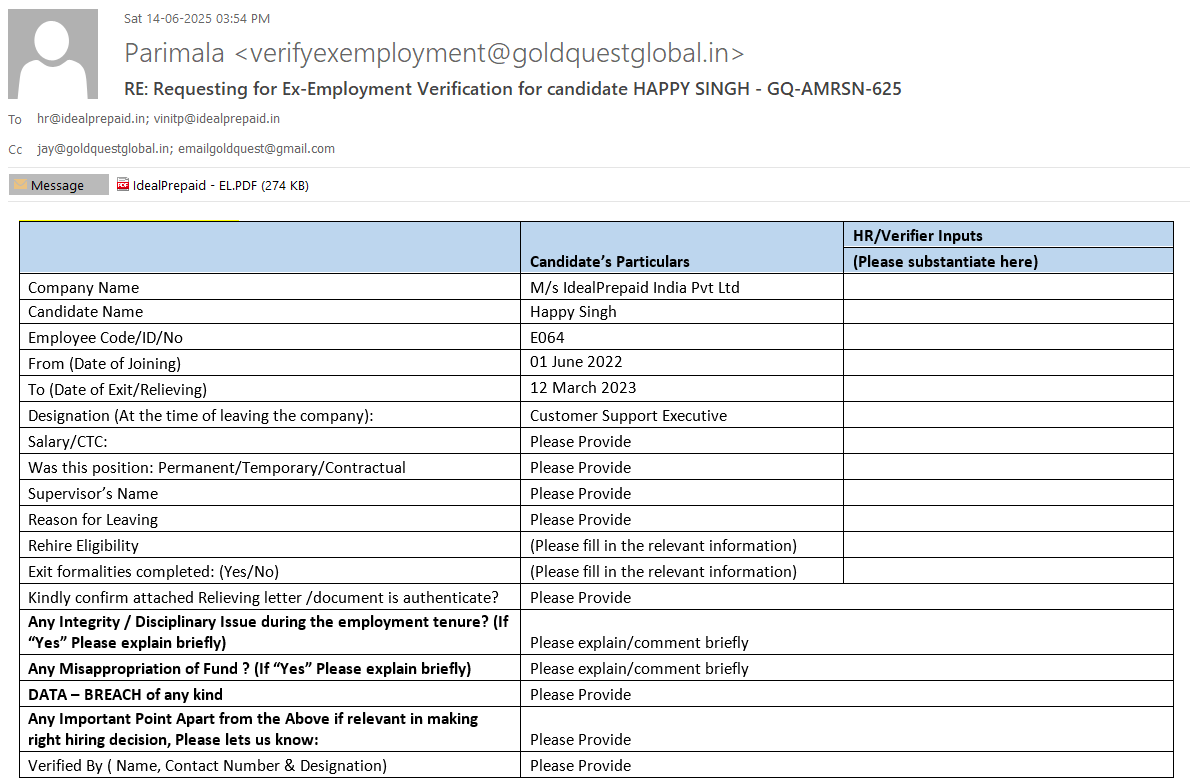Click the Customer Support Executive designation cell
The image size is (1190, 782).
628,416
